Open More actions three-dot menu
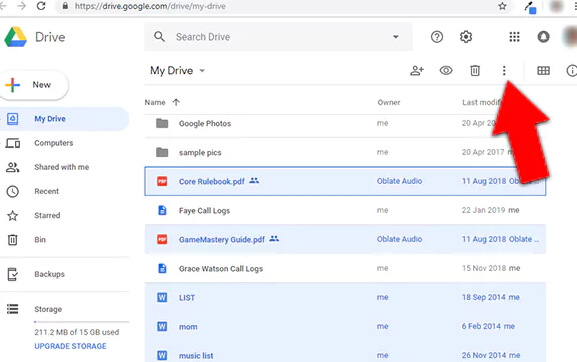Viewport: 577px width, 362px height. point(504,70)
